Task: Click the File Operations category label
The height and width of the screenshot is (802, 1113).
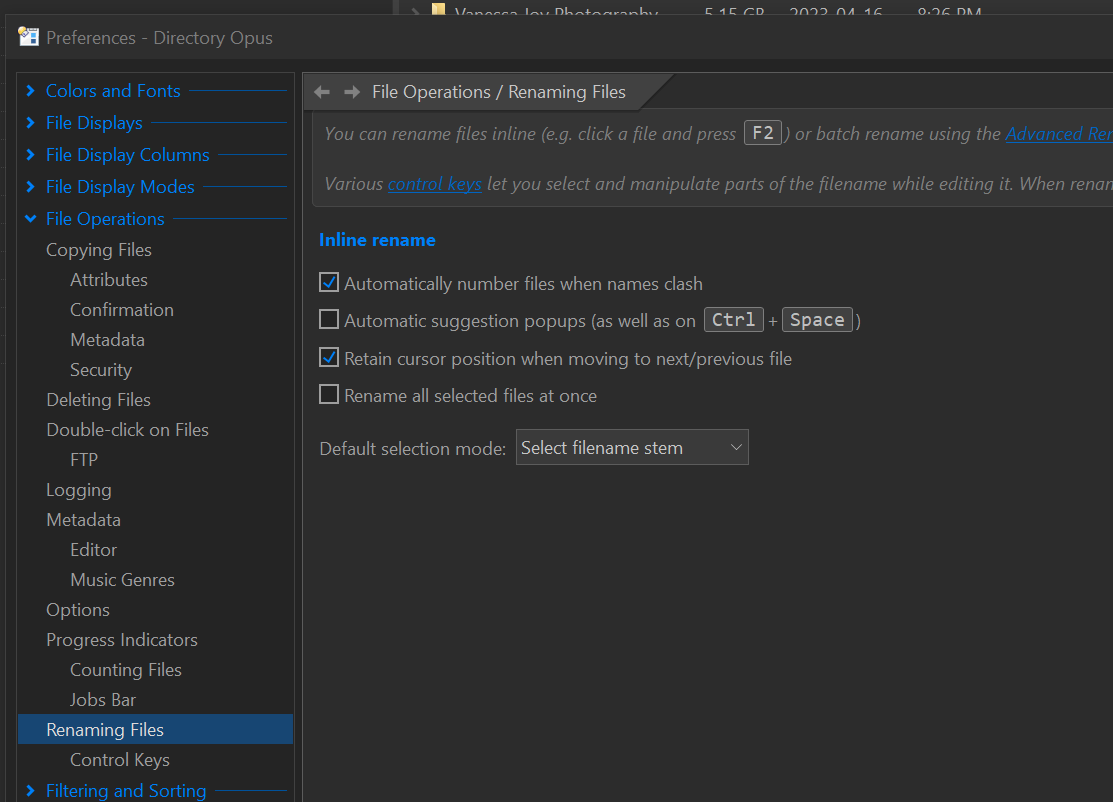Action: (105, 219)
